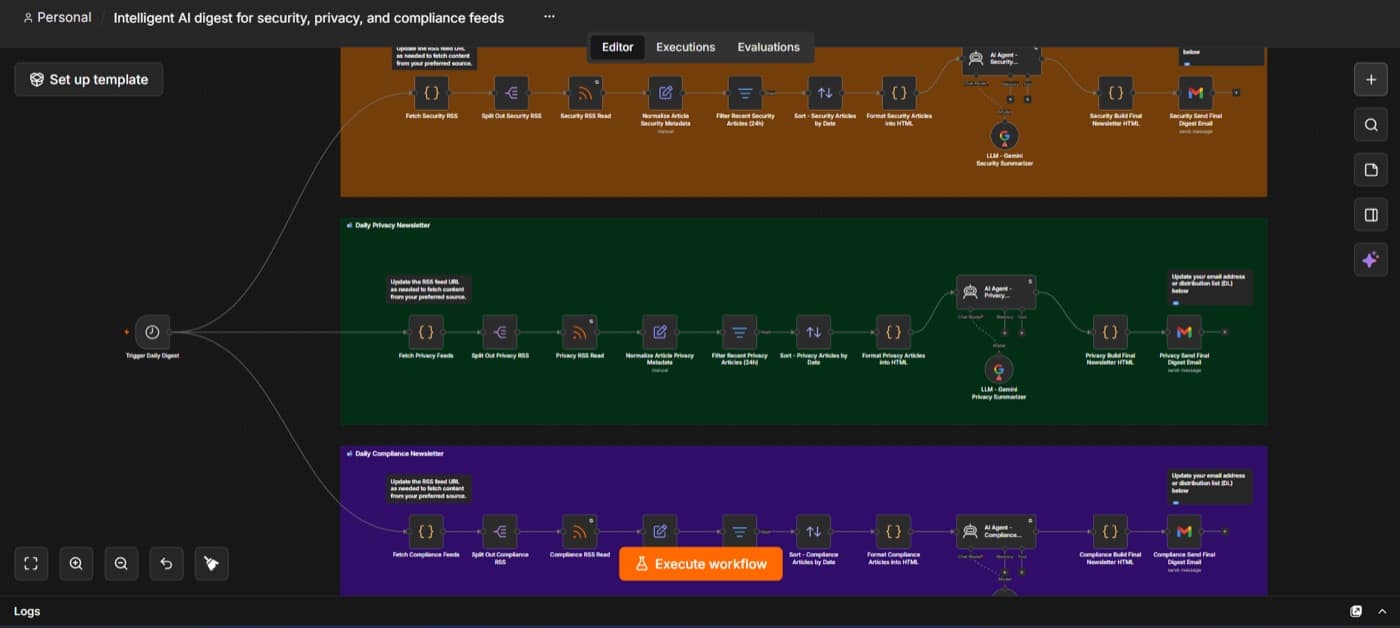Zoom out of the canvas
Viewport: 1400px width, 628px height.
point(121,563)
